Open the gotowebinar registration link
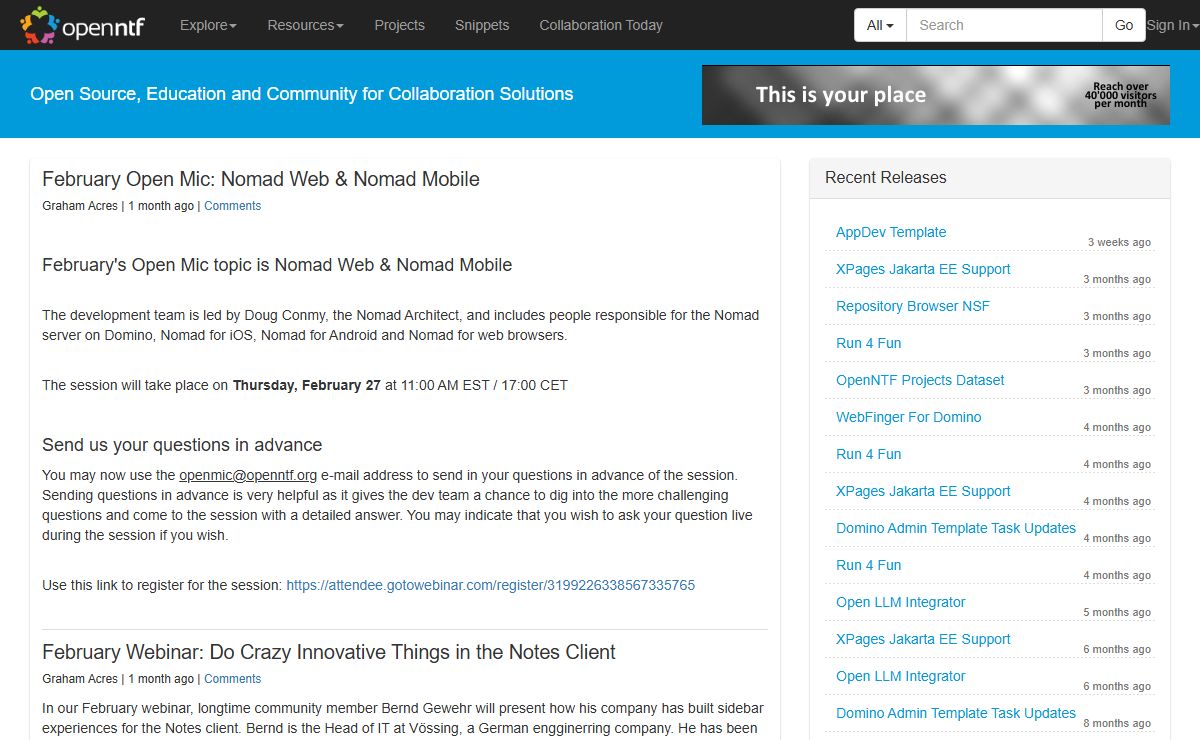 tap(490, 585)
